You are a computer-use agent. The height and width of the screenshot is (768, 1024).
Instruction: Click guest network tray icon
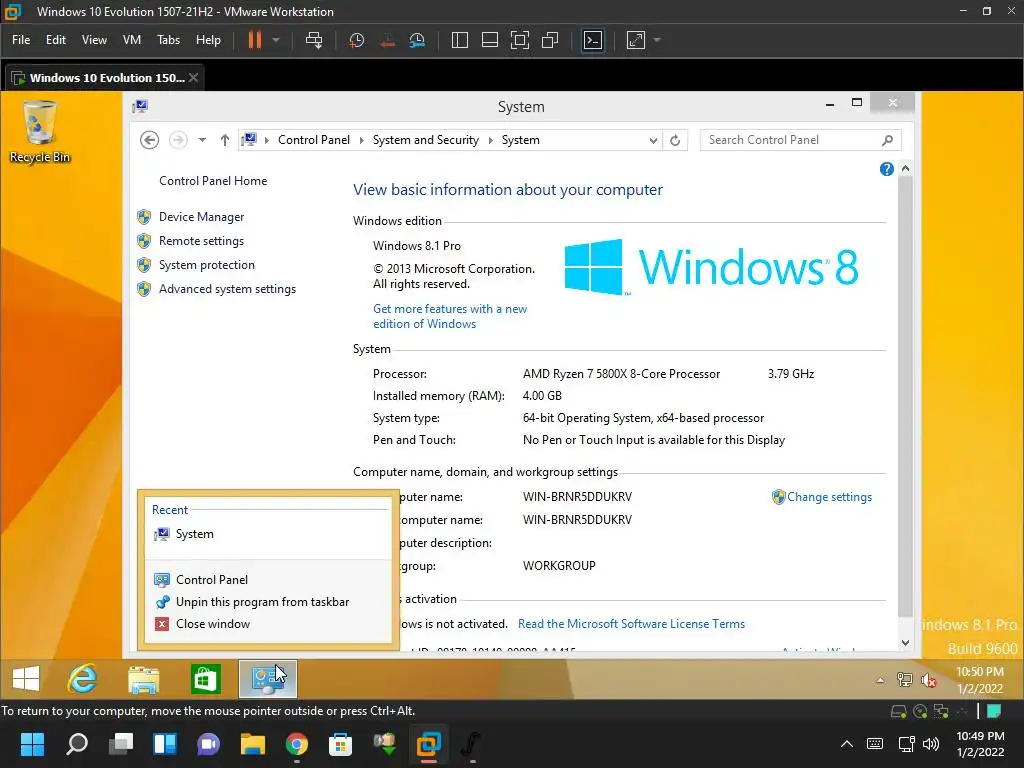click(904, 680)
